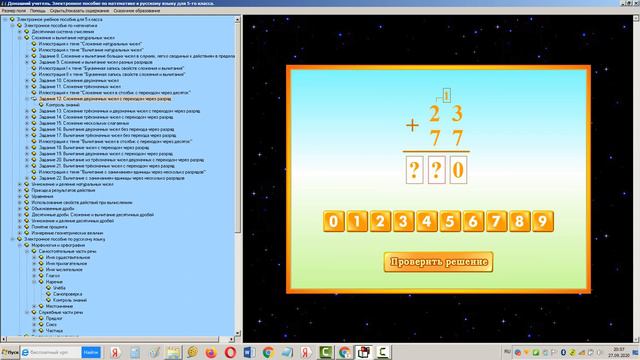Click contents panel scroll-down arrow
This screenshot has width=640, height=360.
pyautogui.click(x=238, y=333)
